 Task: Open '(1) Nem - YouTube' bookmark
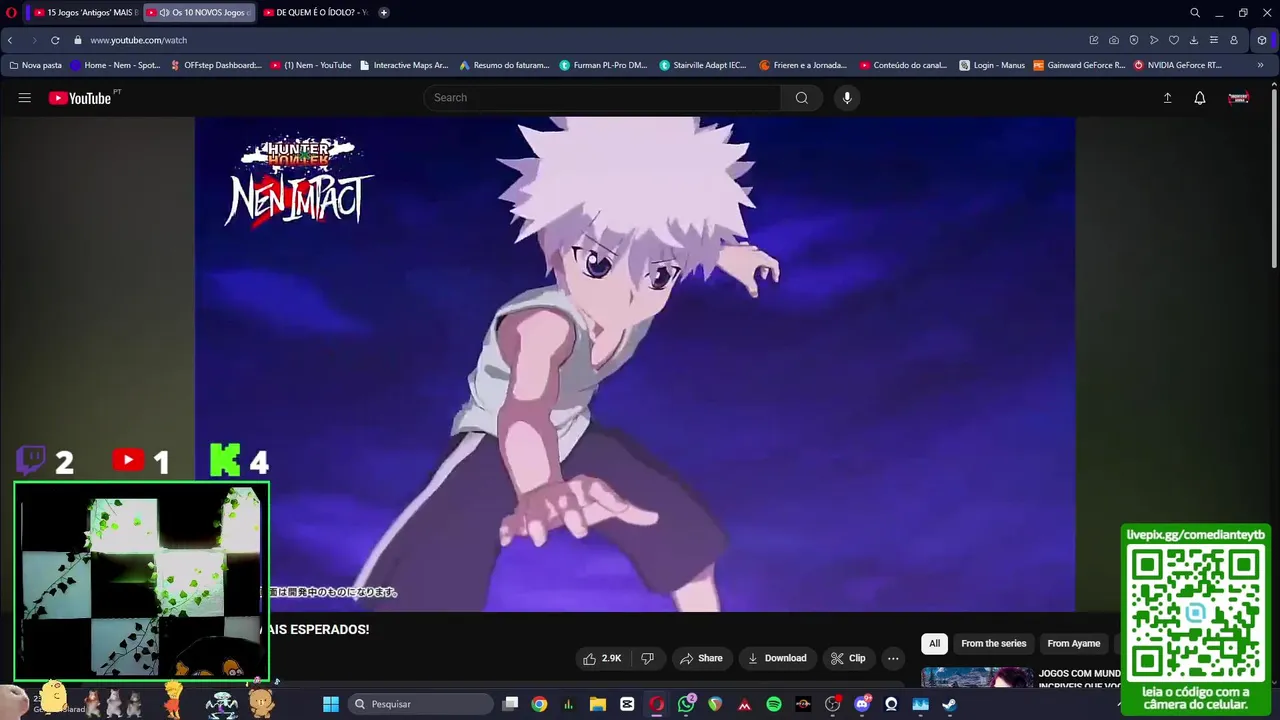click(311, 65)
